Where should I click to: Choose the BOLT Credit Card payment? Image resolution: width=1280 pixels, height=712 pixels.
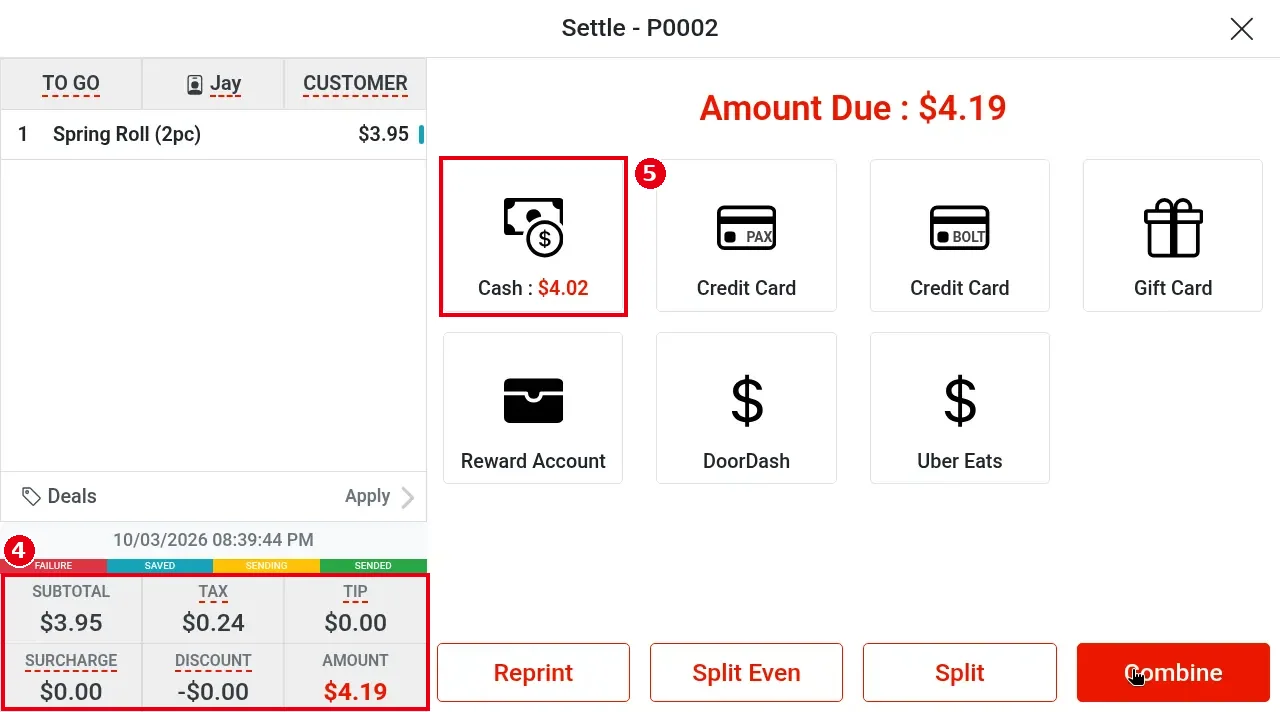coord(960,236)
